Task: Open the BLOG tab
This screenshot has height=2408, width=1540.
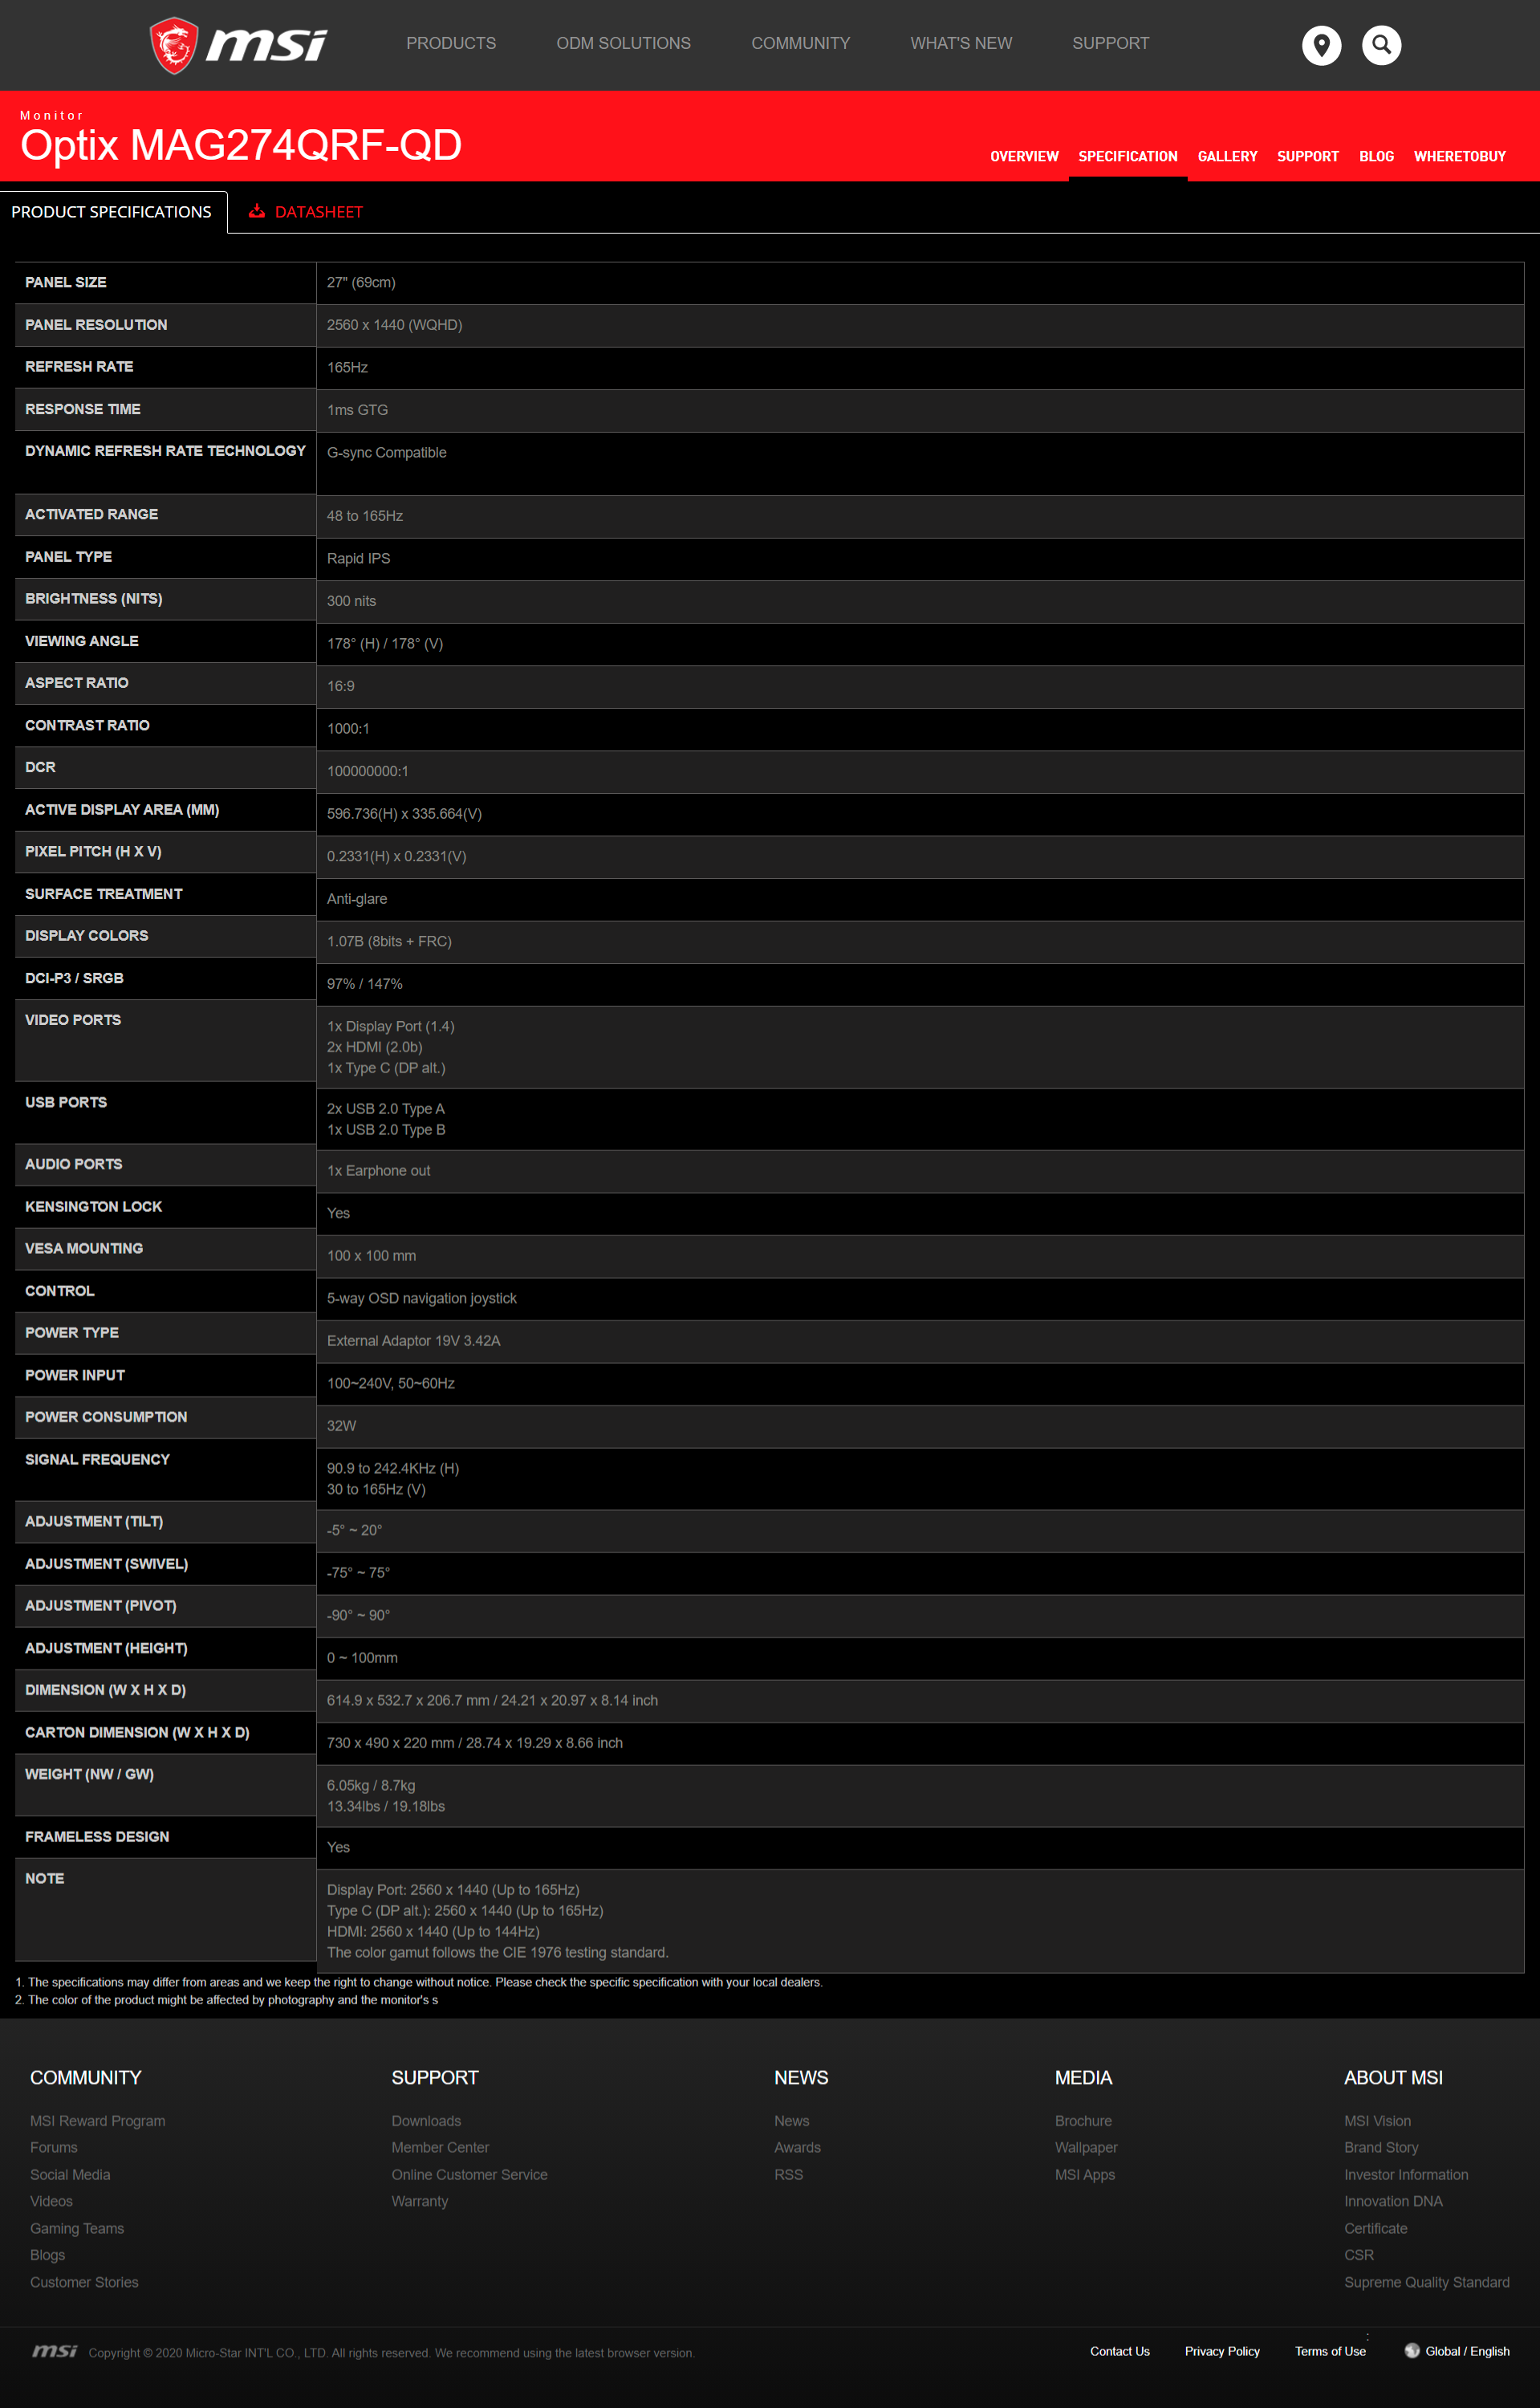Action: tap(1376, 156)
